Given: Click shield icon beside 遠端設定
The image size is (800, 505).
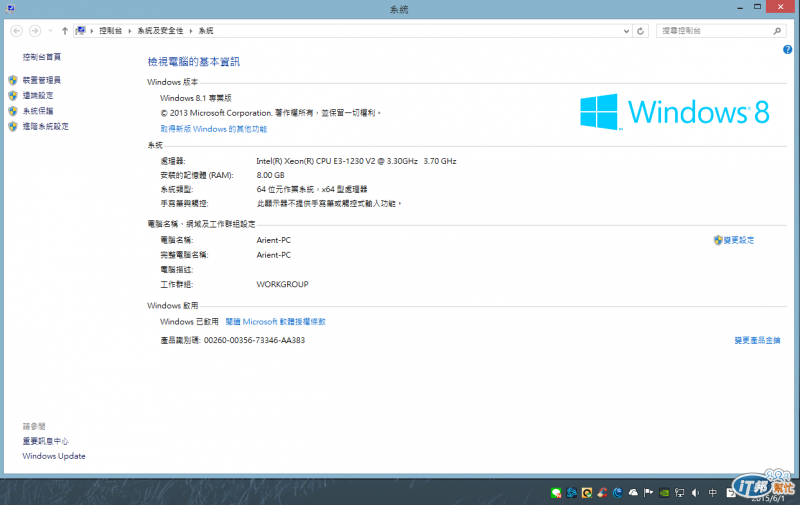Looking at the screenshot, I should 13,95.
